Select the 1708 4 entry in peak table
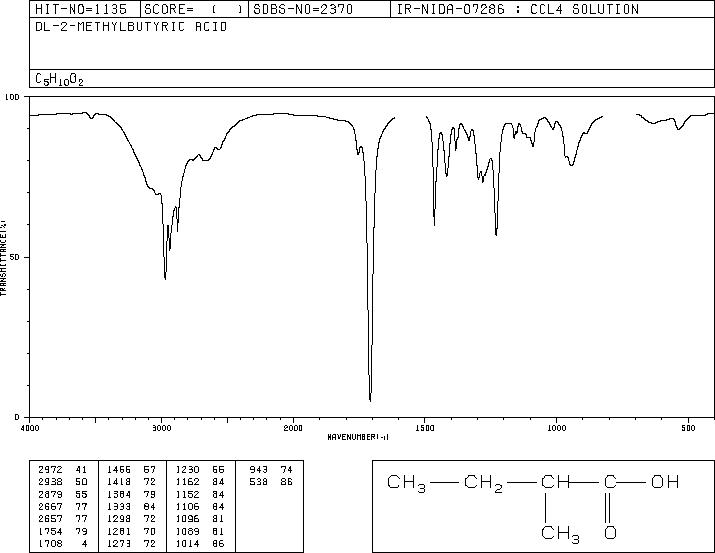Image resolution: width=715 pixels, height=553 pixels. pyautogui.click(x=63, y=543)
